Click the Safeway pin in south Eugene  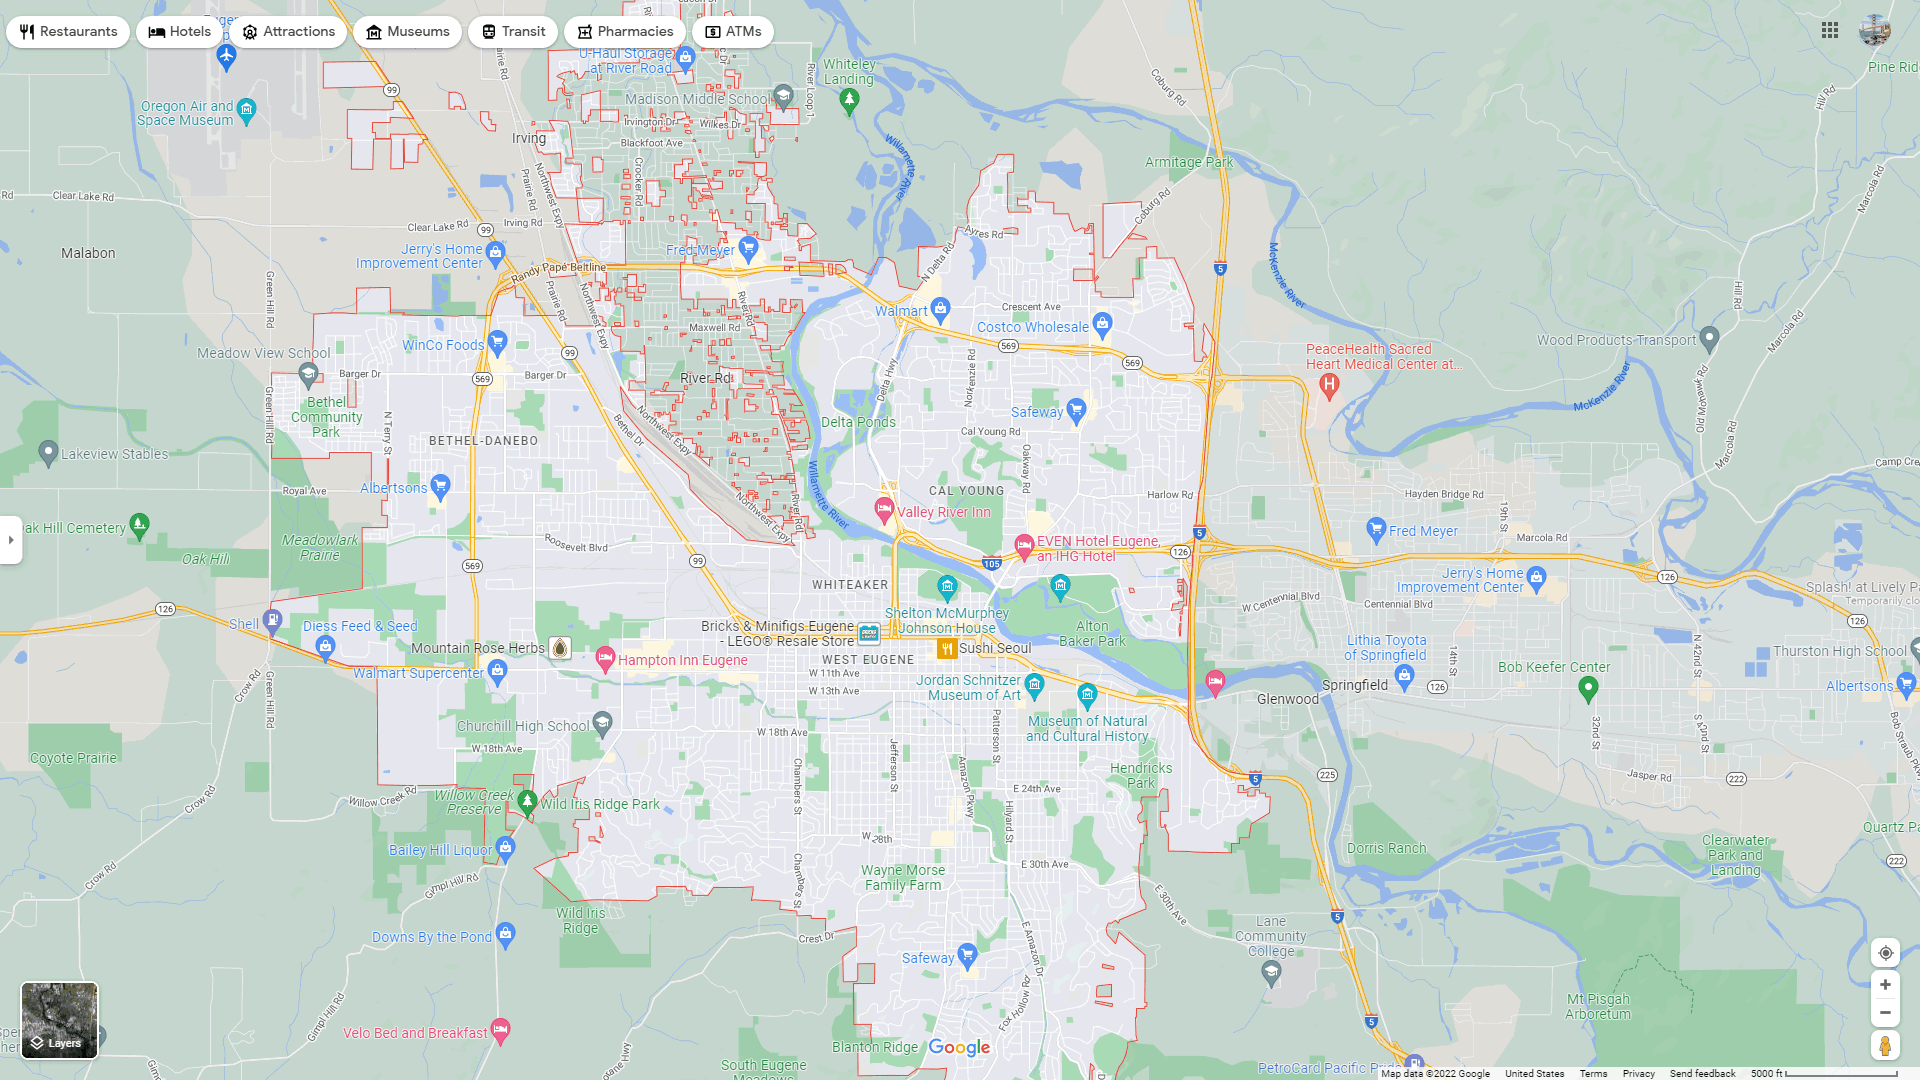(967, 955)
